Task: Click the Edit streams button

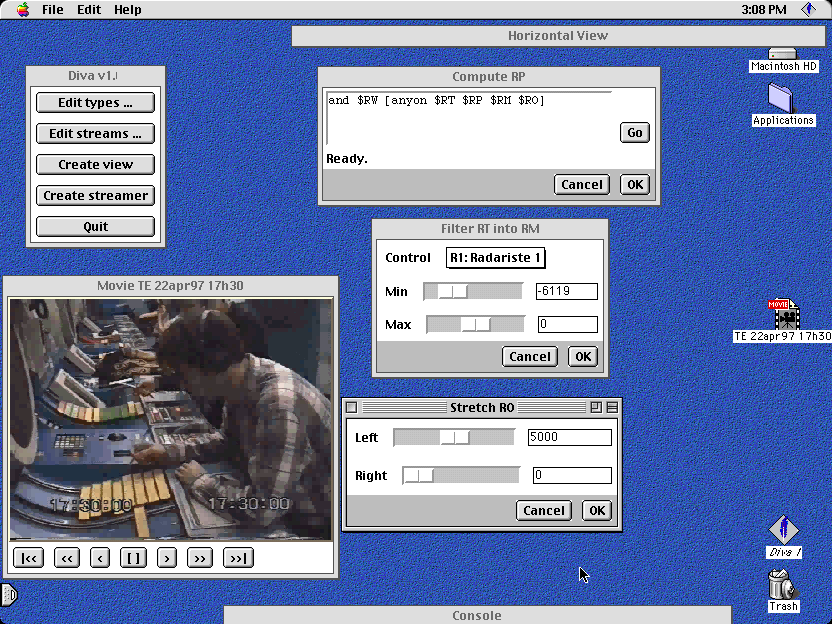Action: point(95,133)
